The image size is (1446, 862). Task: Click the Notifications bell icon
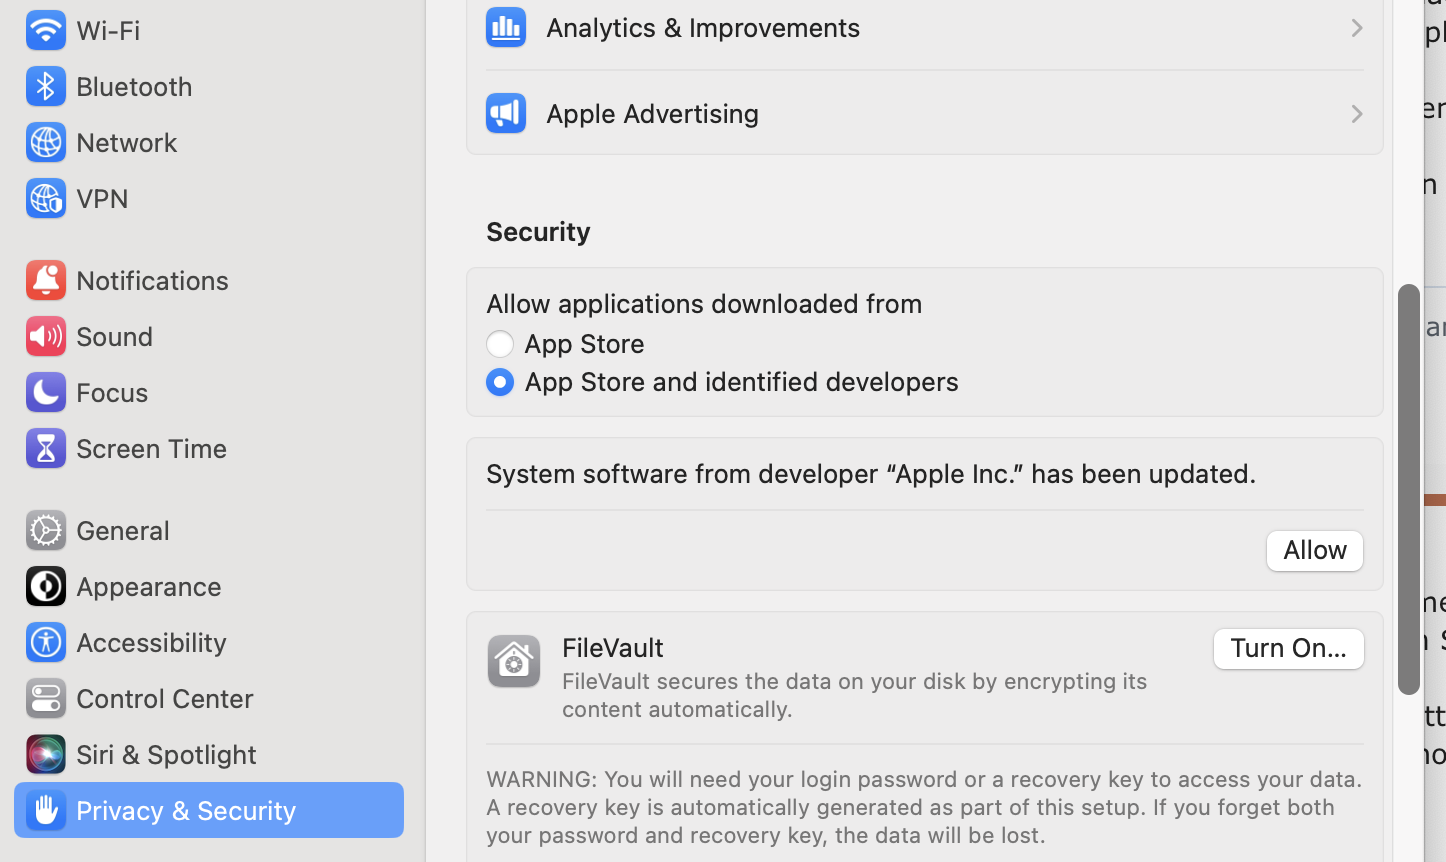click(x=45, y=280)
